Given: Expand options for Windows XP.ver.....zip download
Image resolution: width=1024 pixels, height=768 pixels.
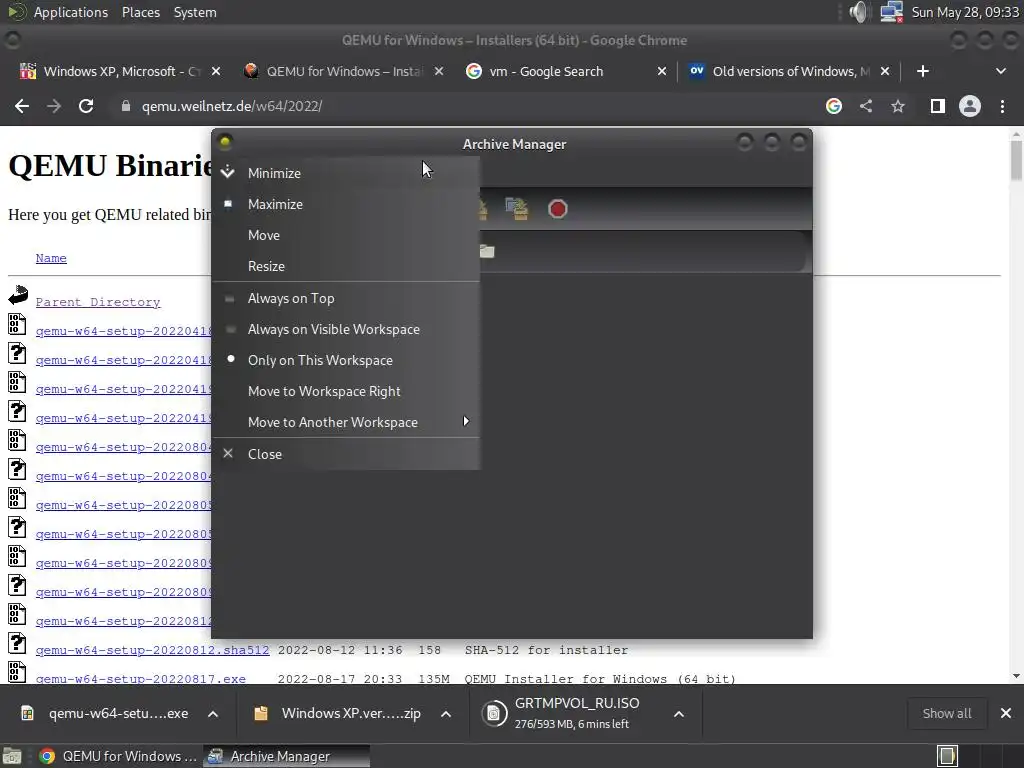Looking at the screenshot, I should click(446, 714).
